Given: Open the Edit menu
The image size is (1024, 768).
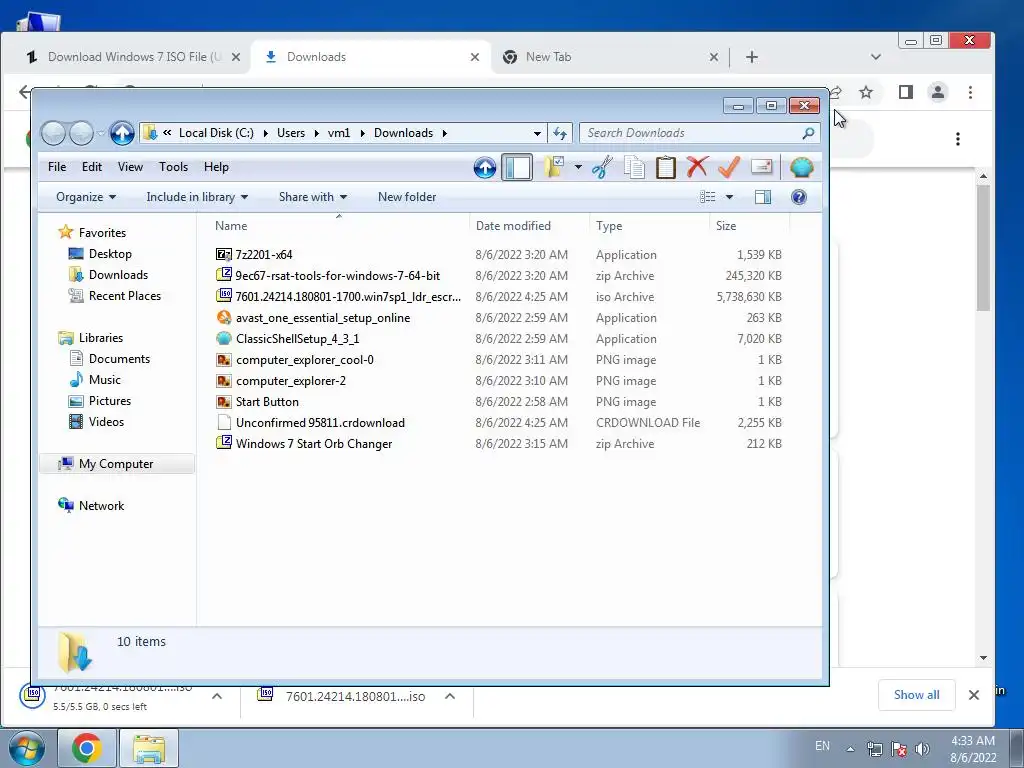Looking at the screenshot, I should [x=91, y=167].
